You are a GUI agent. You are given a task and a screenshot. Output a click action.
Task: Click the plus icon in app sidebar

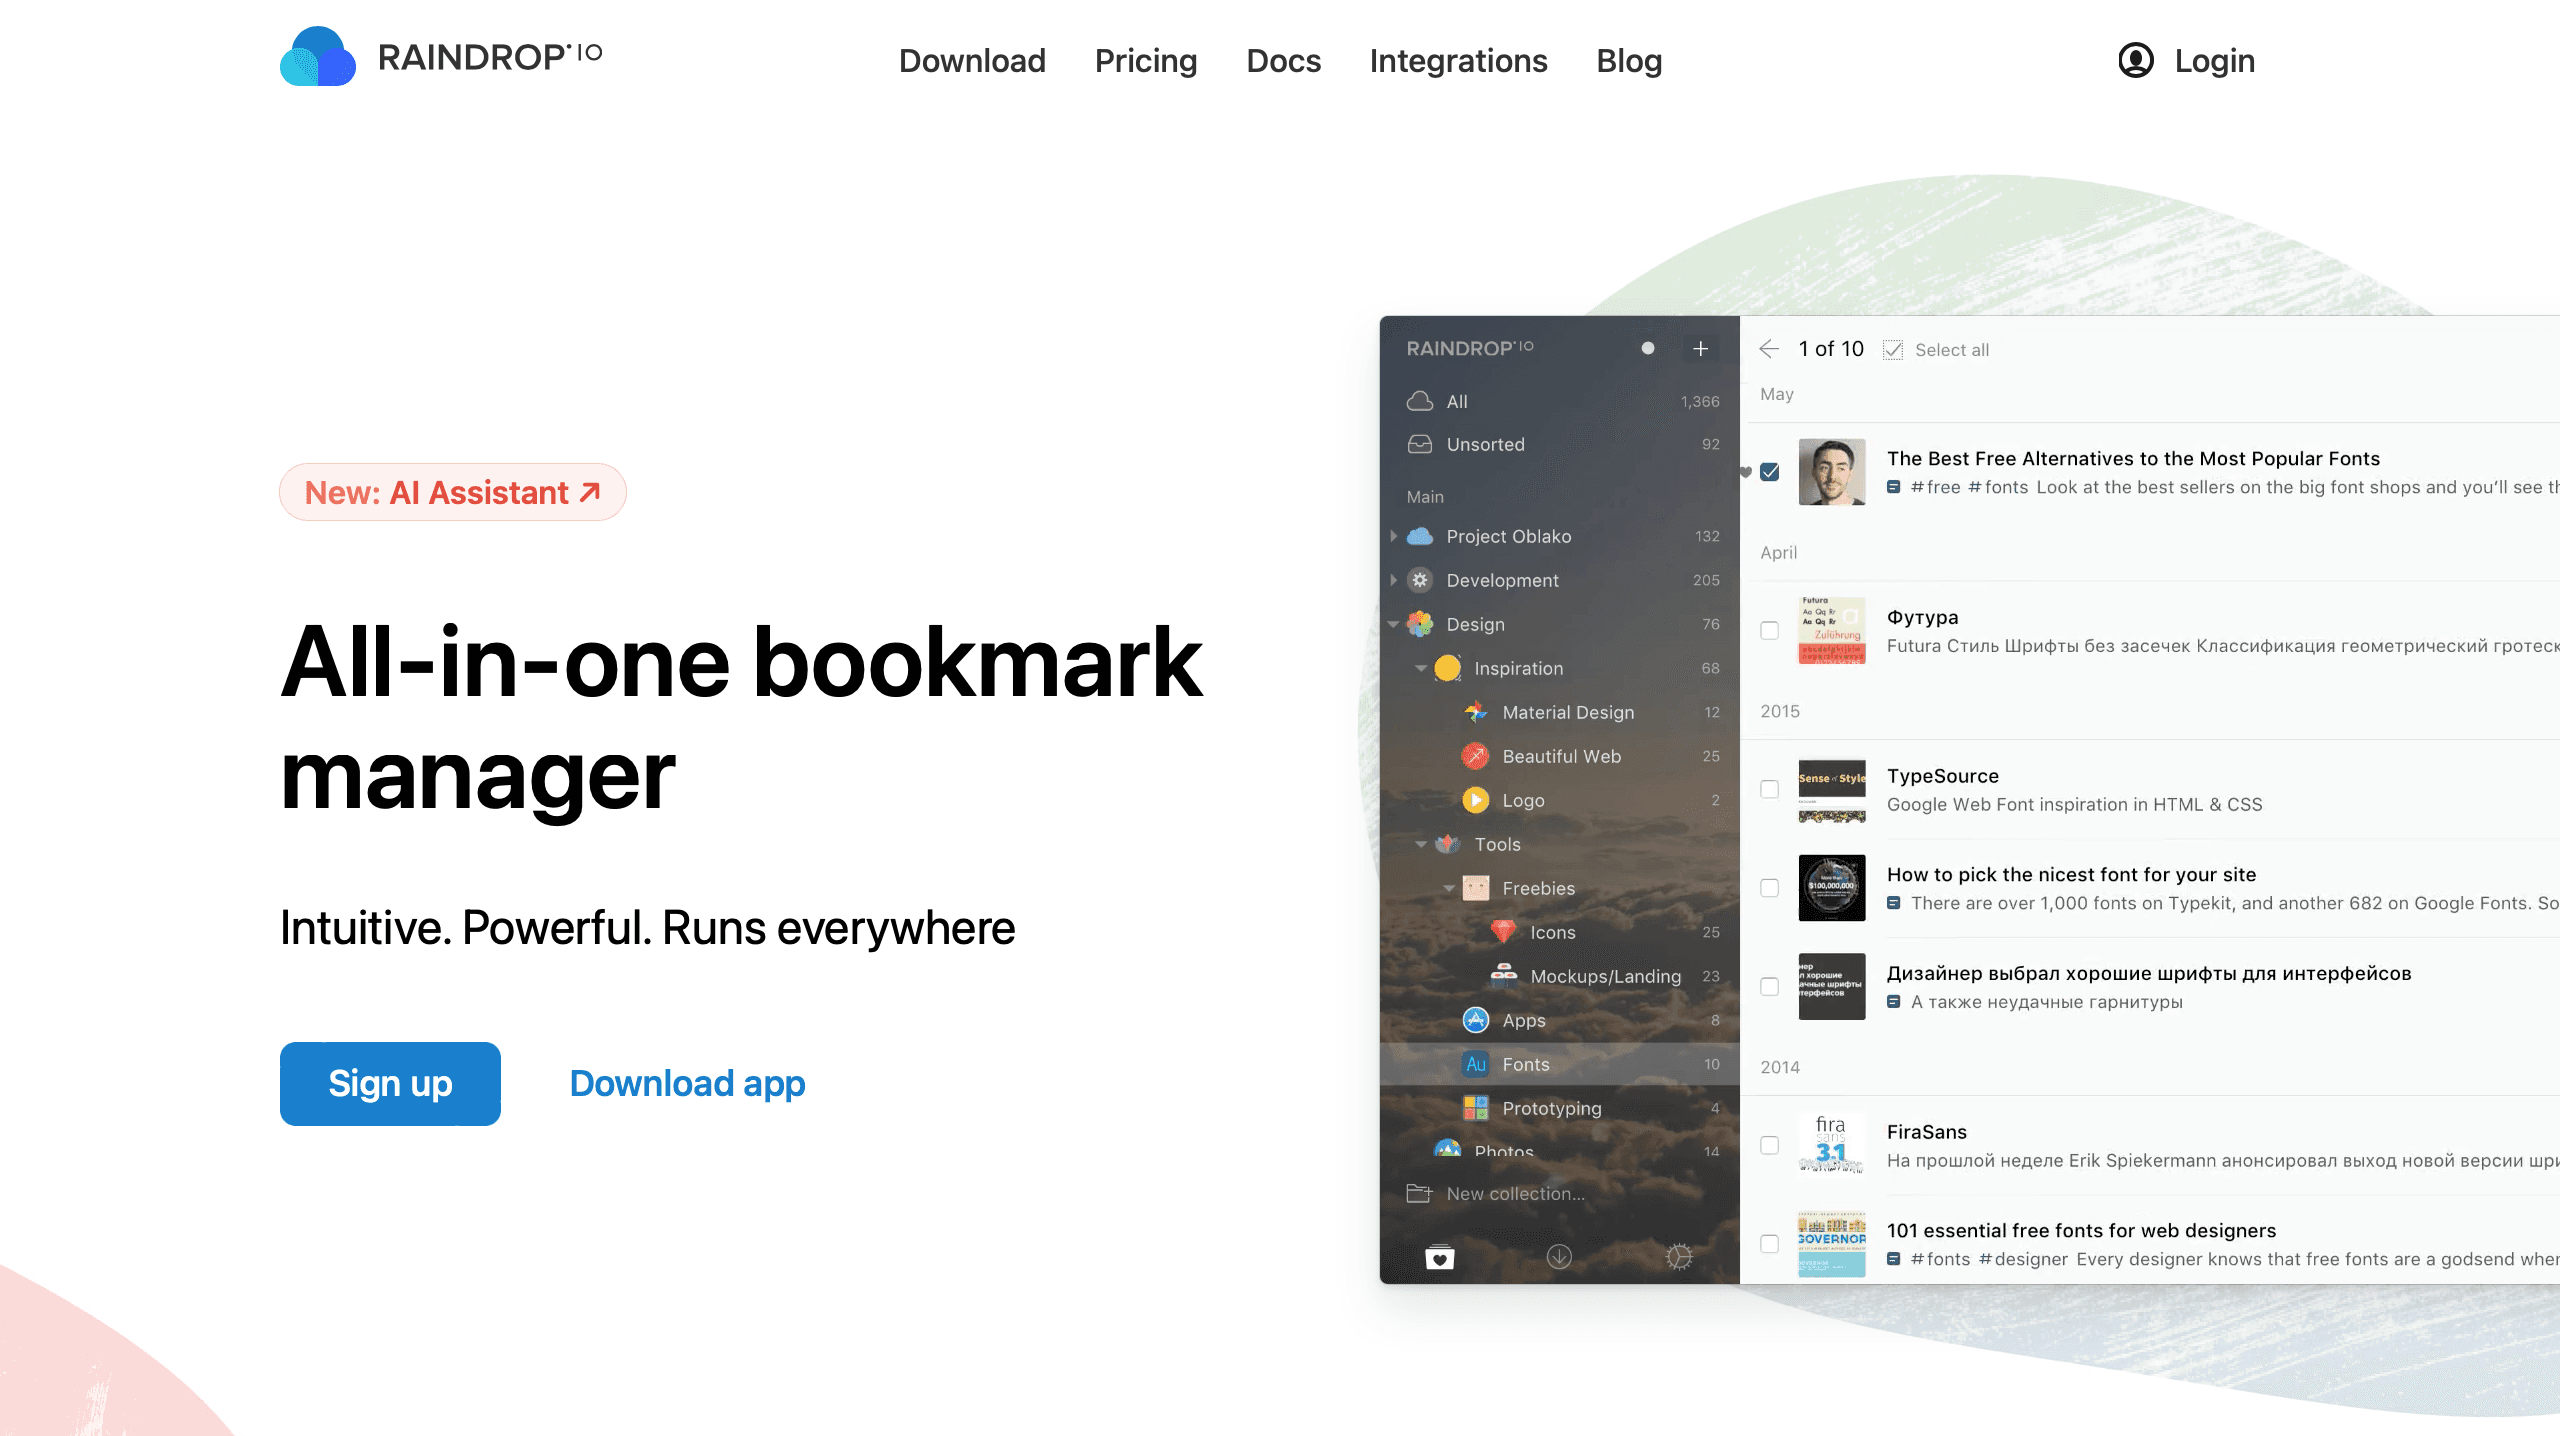pyautogui.click(x=1700, y=348)
